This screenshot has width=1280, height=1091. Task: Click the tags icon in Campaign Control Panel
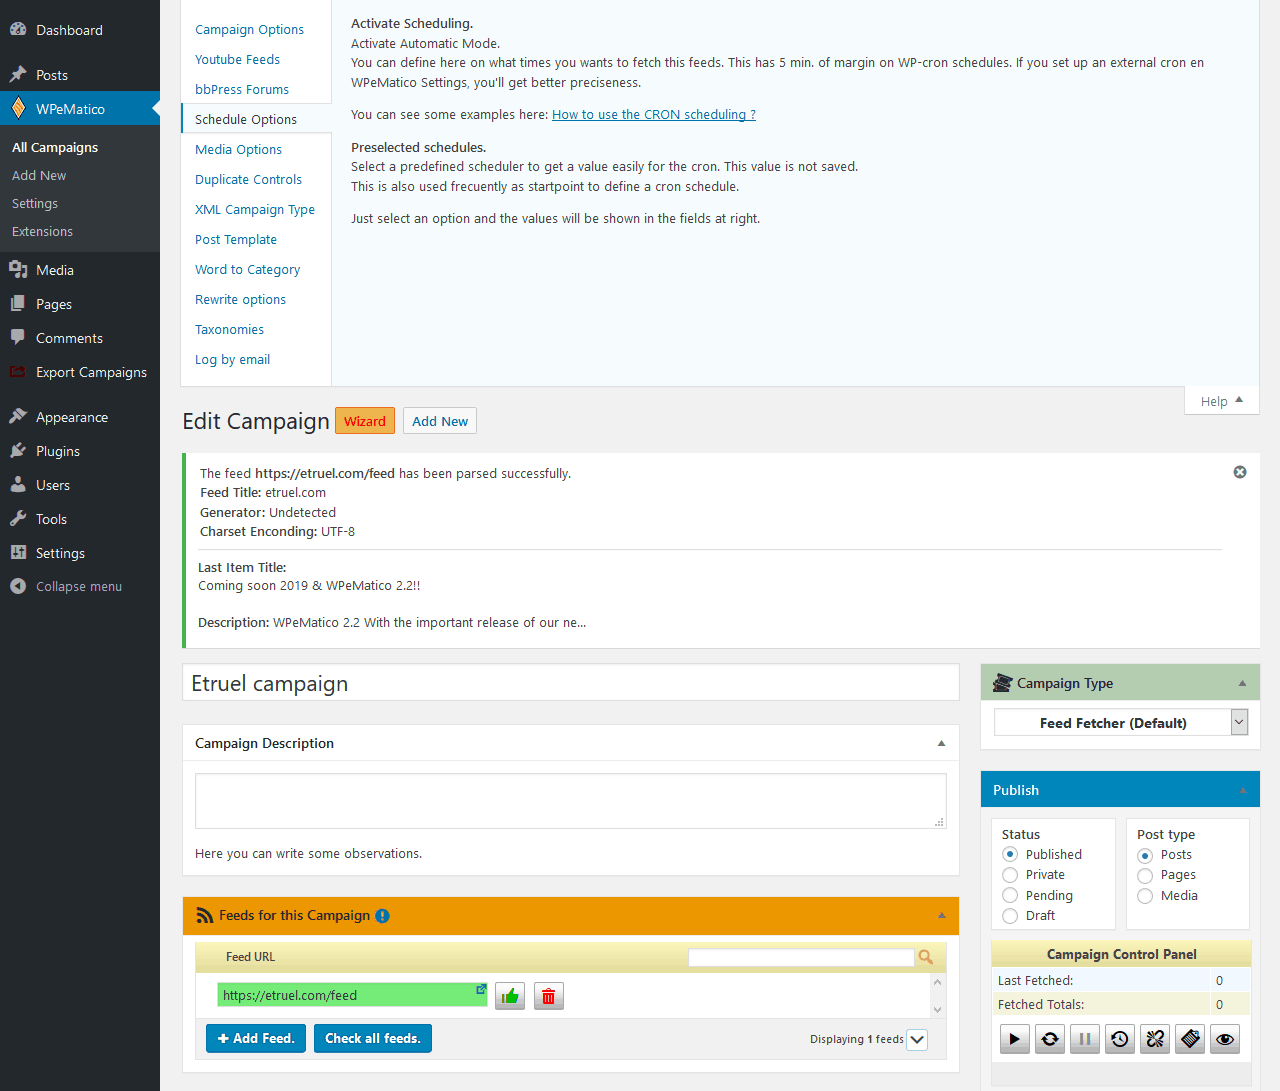click(1189, 1039)
